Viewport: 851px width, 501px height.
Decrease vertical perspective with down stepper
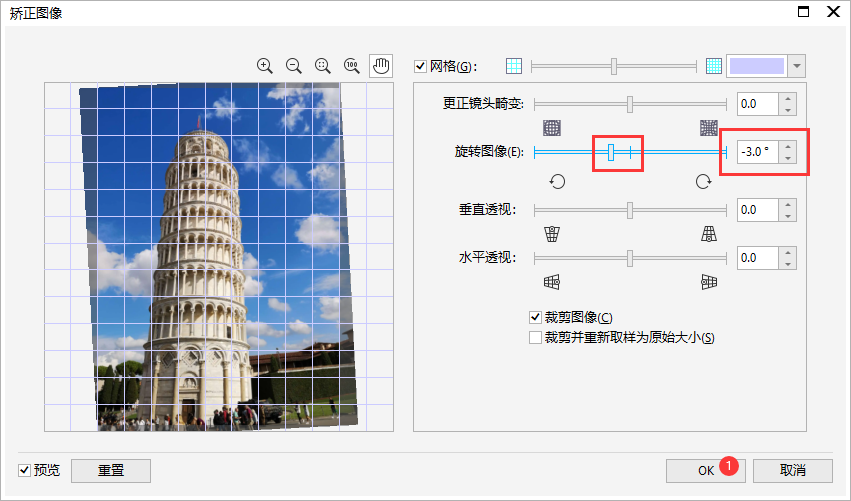click(x=788, y=215)
